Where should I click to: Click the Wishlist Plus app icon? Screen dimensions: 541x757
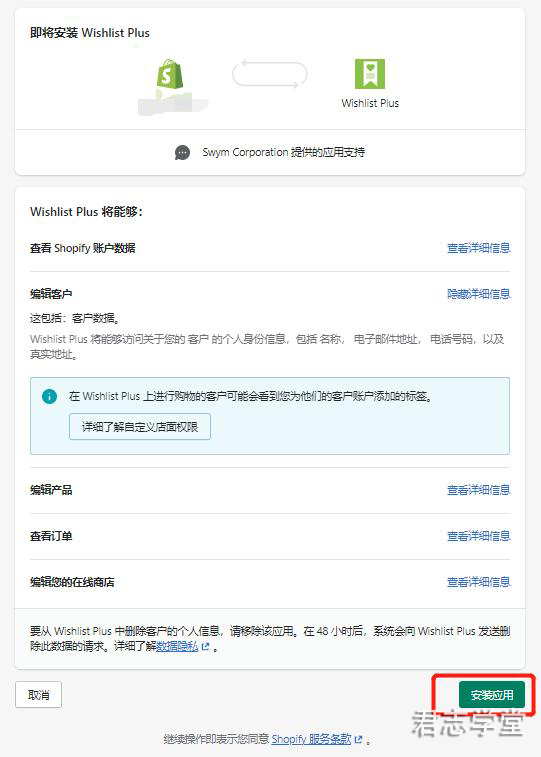click(x=370, y=74)
